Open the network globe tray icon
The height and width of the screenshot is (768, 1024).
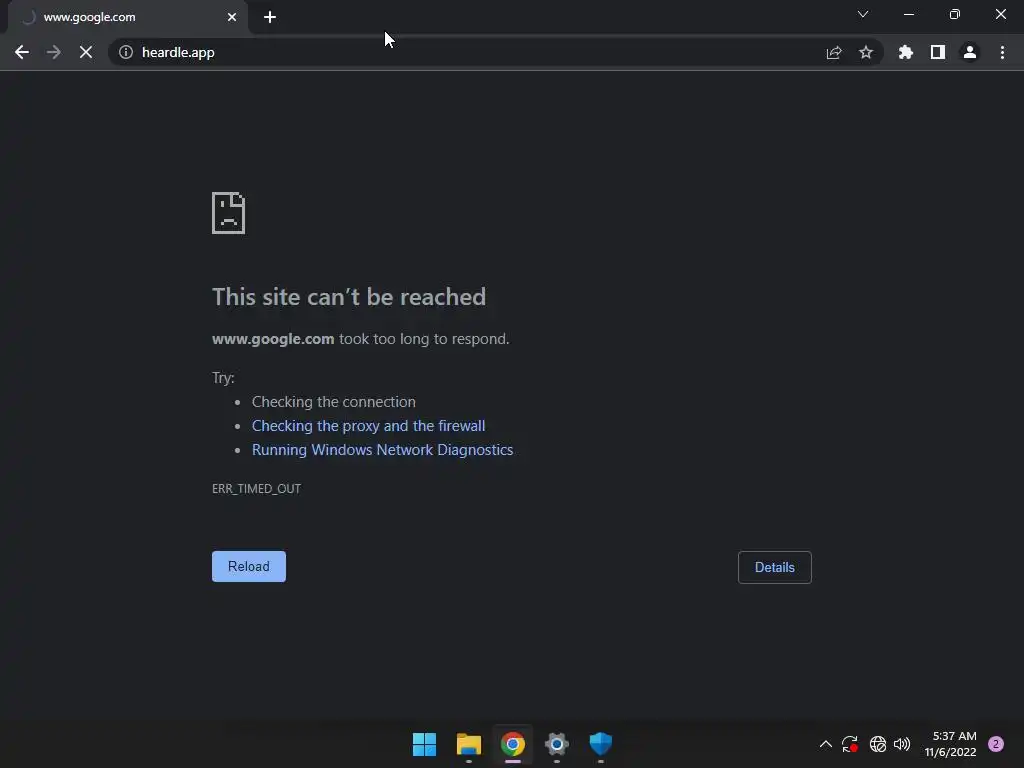click(878, 744)
